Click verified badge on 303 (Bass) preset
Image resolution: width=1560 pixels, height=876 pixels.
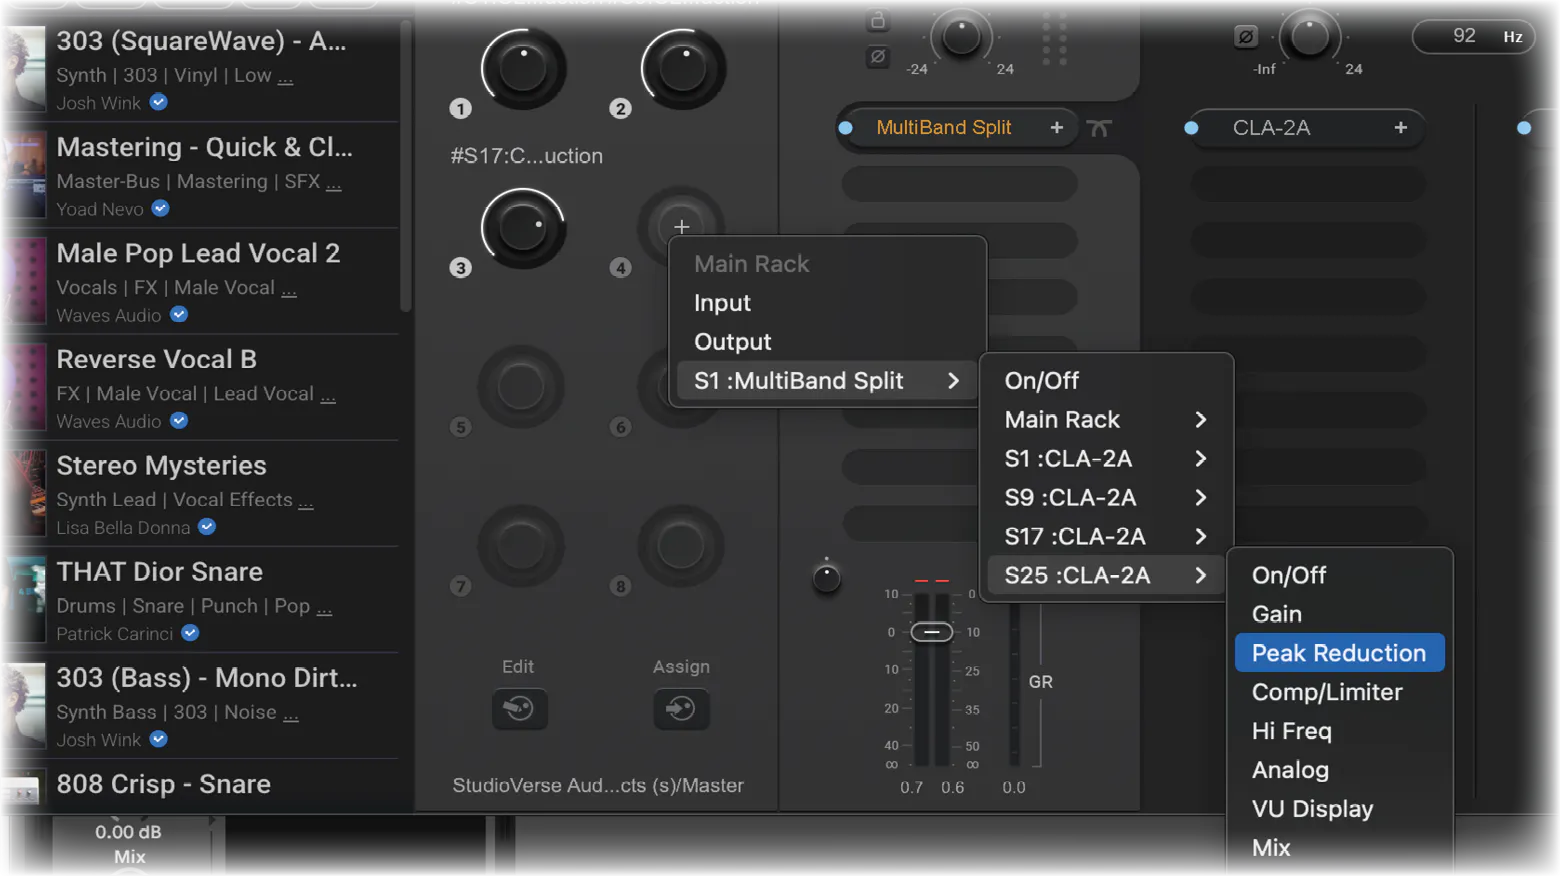(158, 739)
